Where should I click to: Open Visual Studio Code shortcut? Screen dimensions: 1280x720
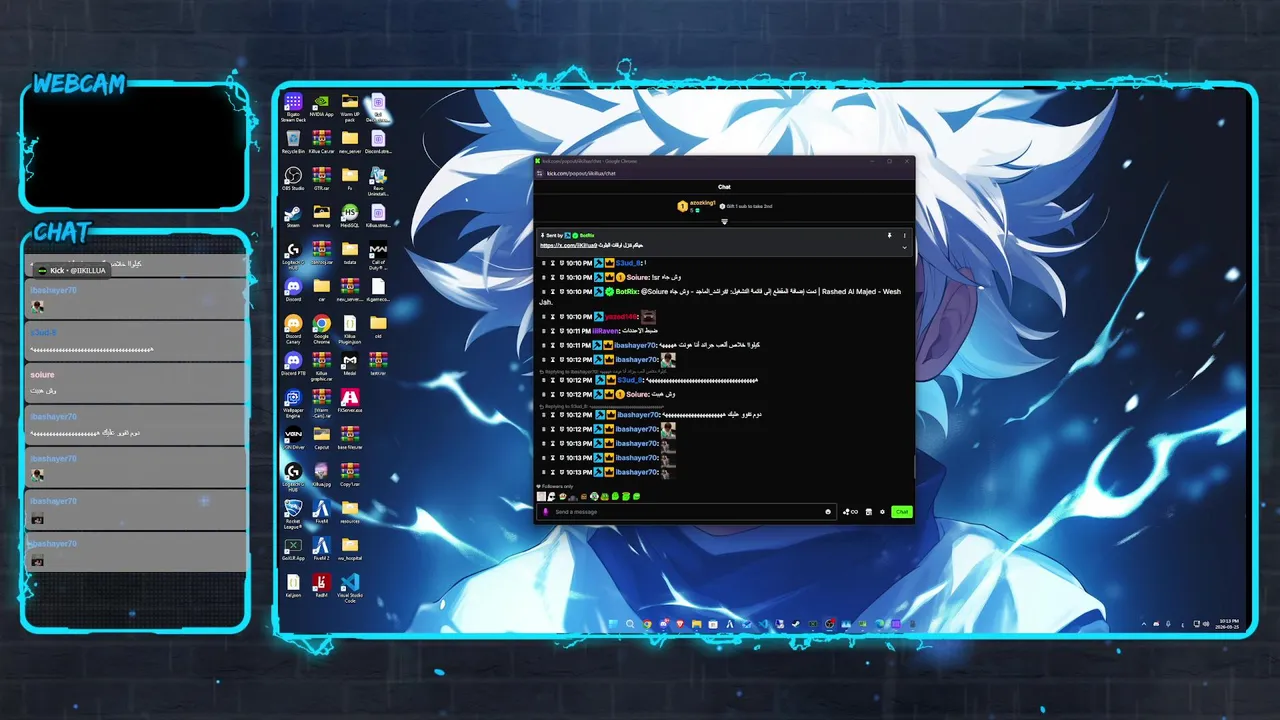tap(350, 588)
